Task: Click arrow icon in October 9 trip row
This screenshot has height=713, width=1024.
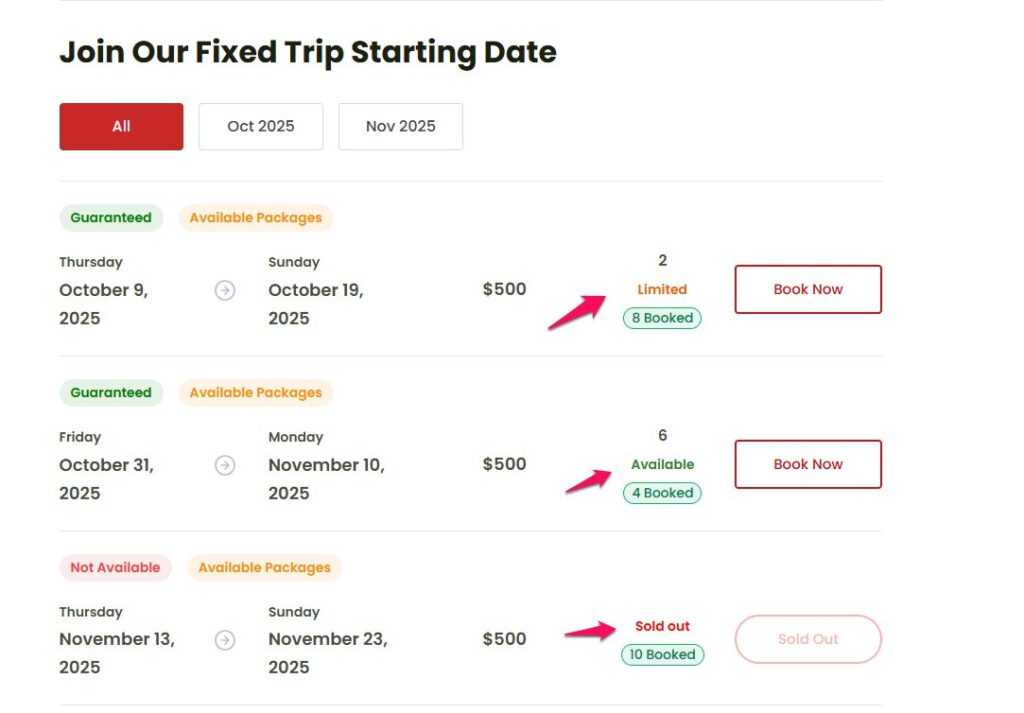Action: point(225,290)
